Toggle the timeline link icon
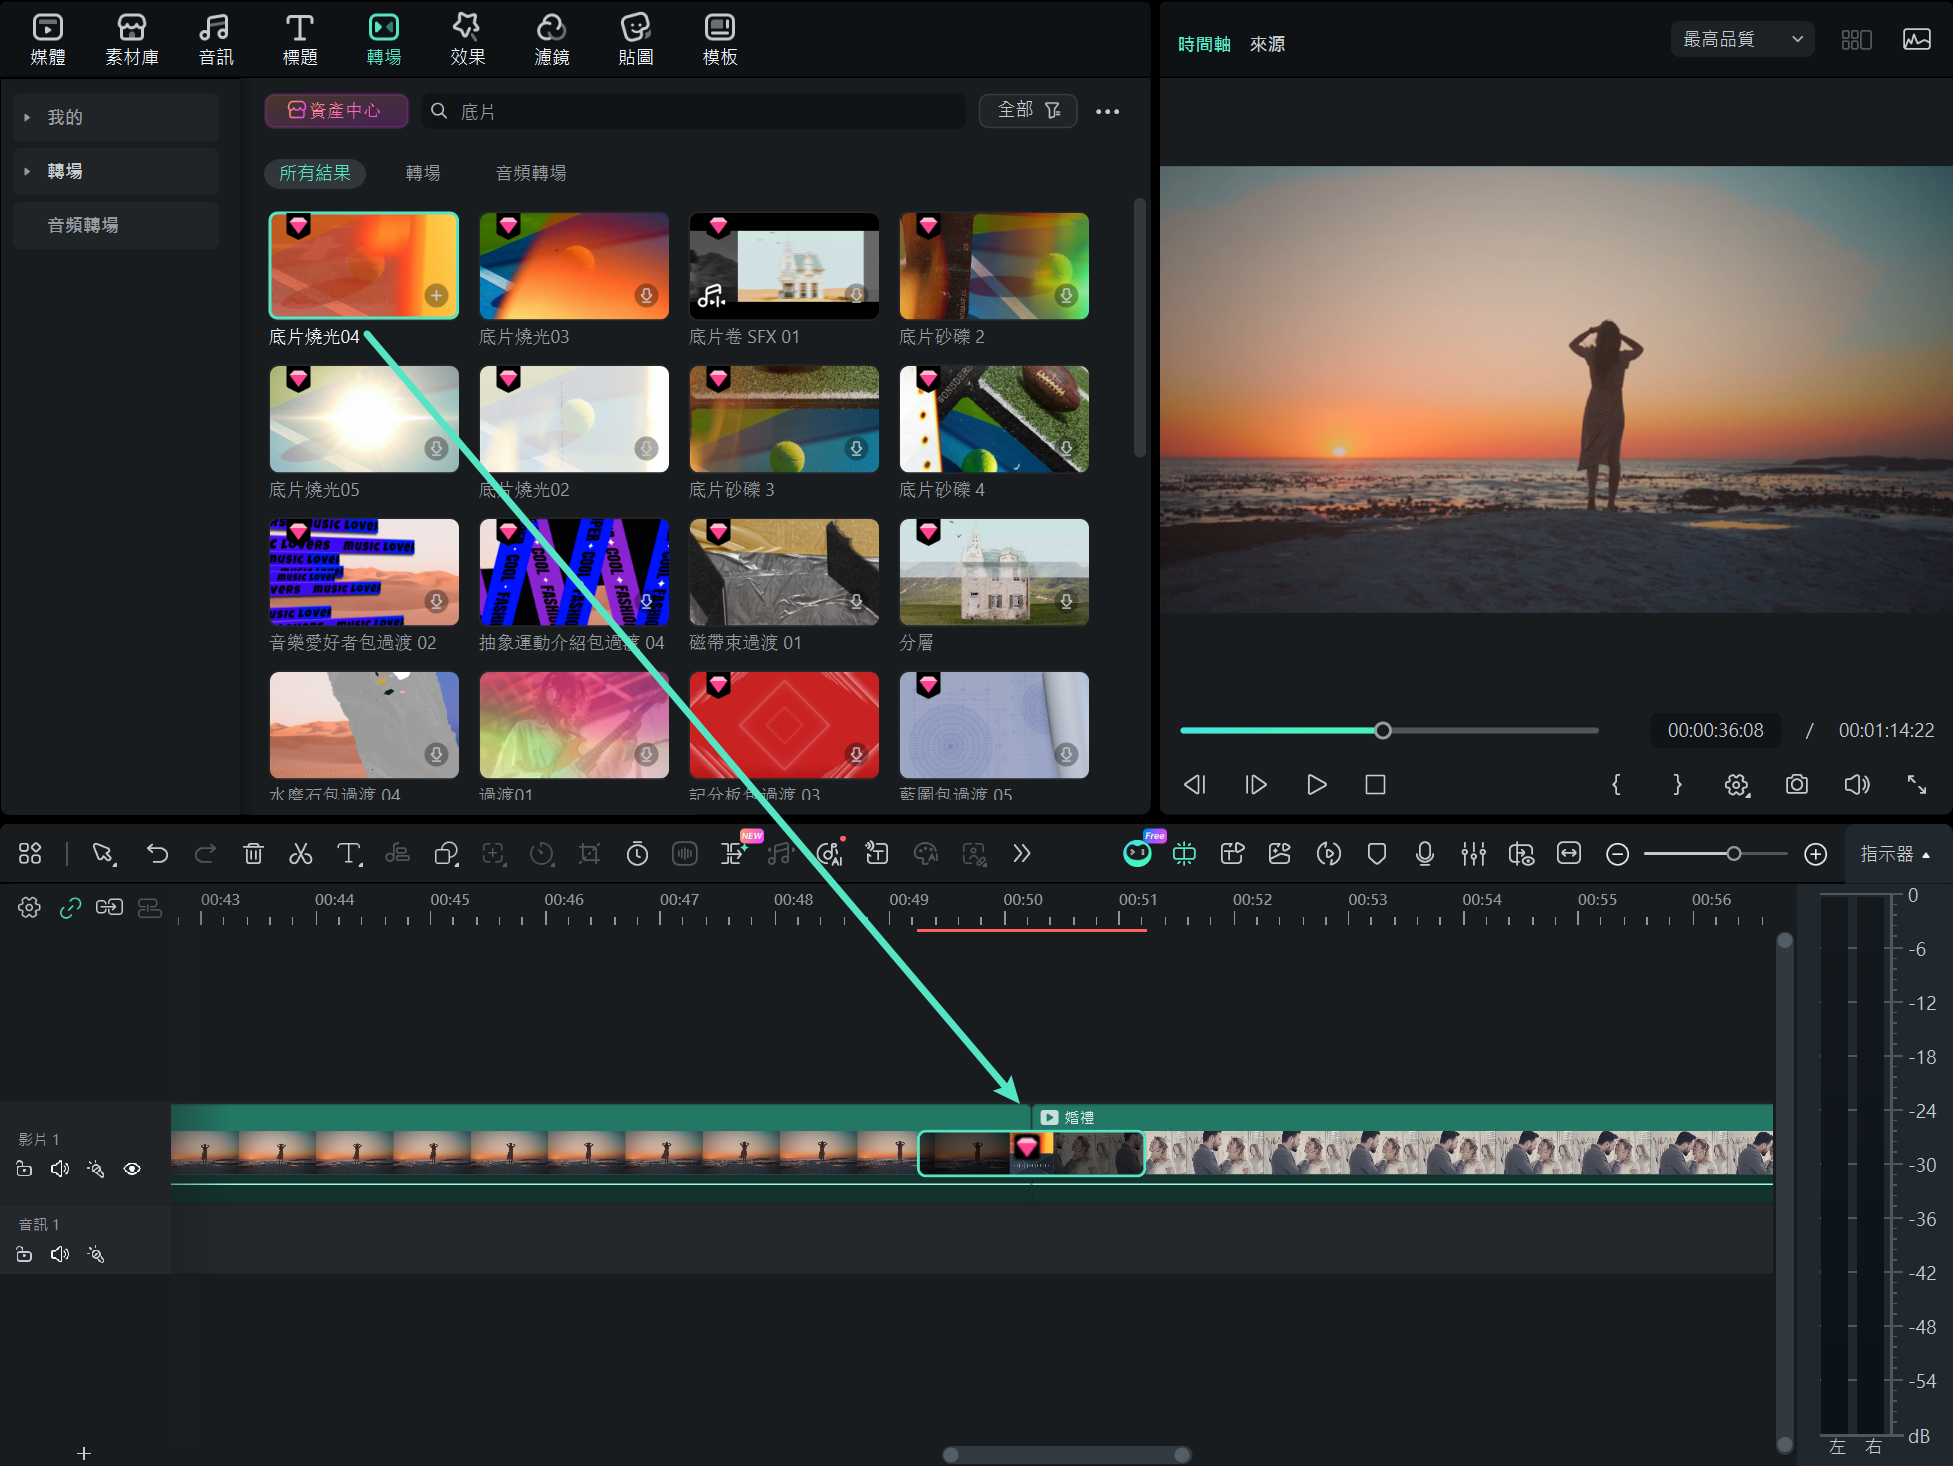 click(x=70, y=908)
